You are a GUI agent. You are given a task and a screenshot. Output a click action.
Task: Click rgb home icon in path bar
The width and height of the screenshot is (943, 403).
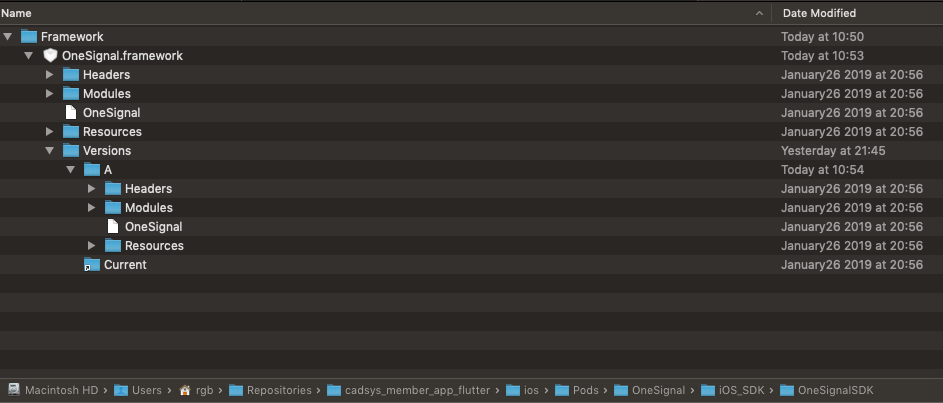[x=185, y=390]
